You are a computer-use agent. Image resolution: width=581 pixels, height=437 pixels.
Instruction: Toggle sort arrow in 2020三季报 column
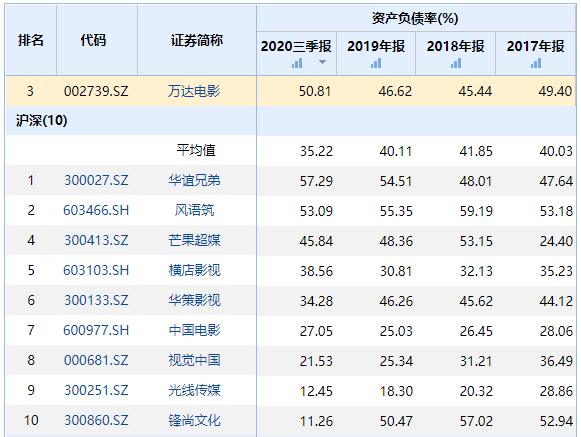[322, 62]
